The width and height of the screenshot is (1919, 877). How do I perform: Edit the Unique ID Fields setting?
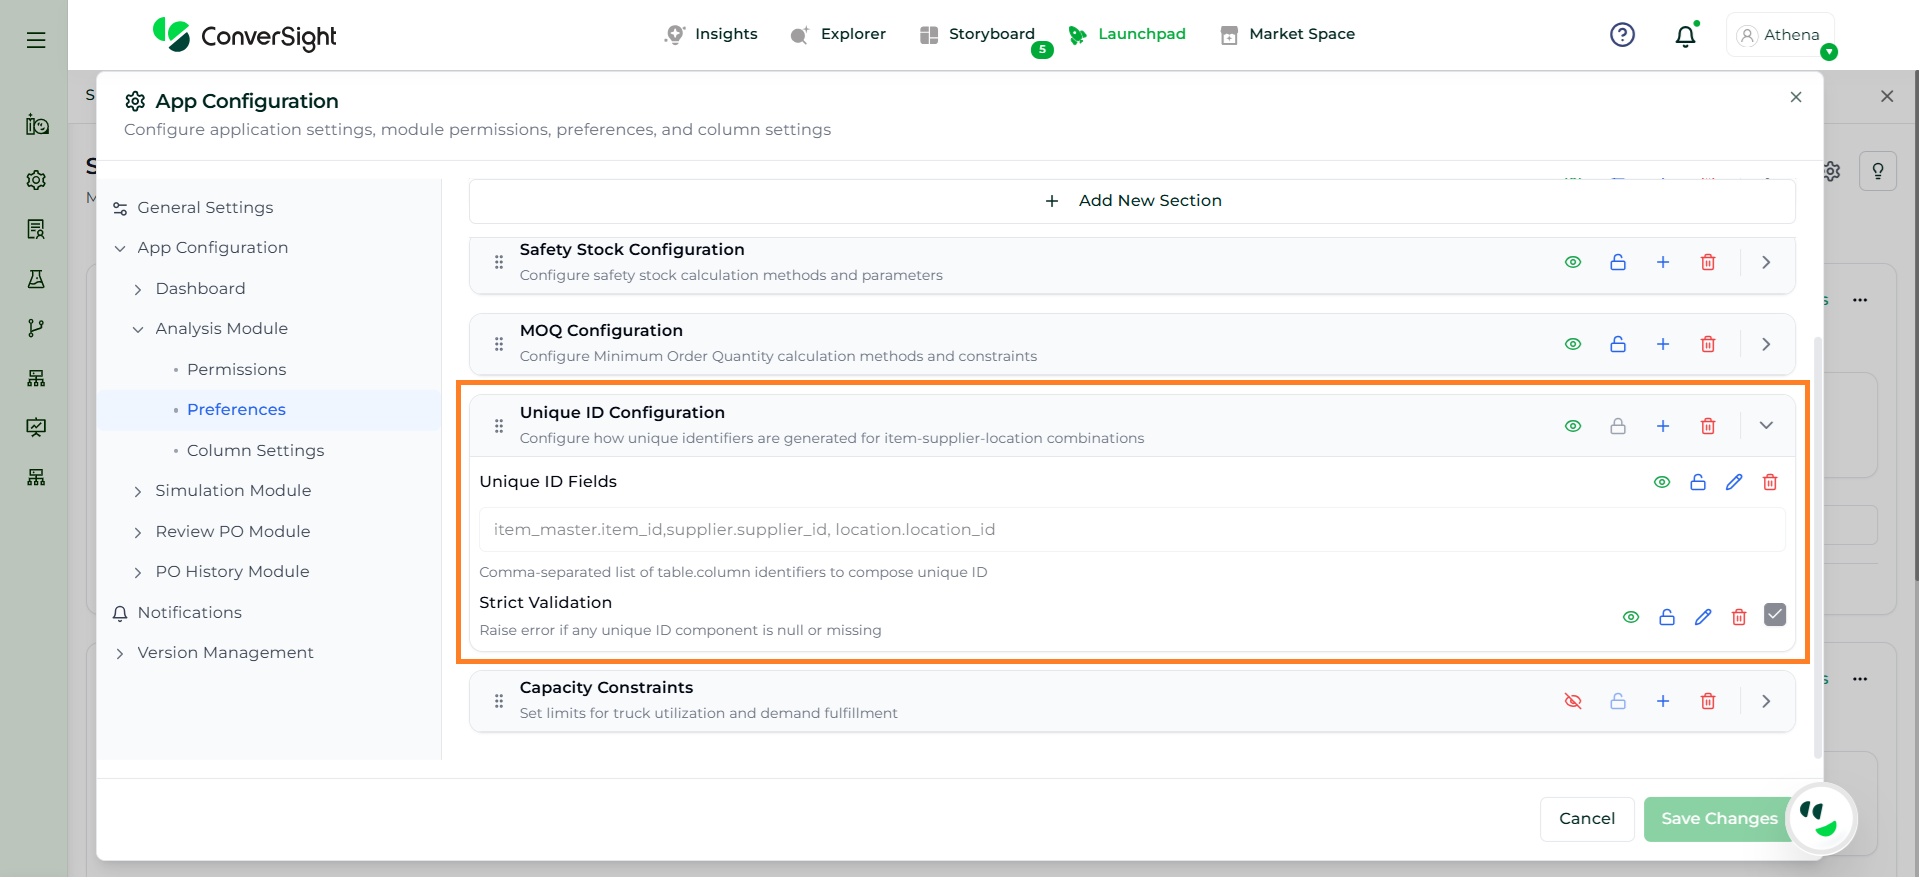(1734, 482)
